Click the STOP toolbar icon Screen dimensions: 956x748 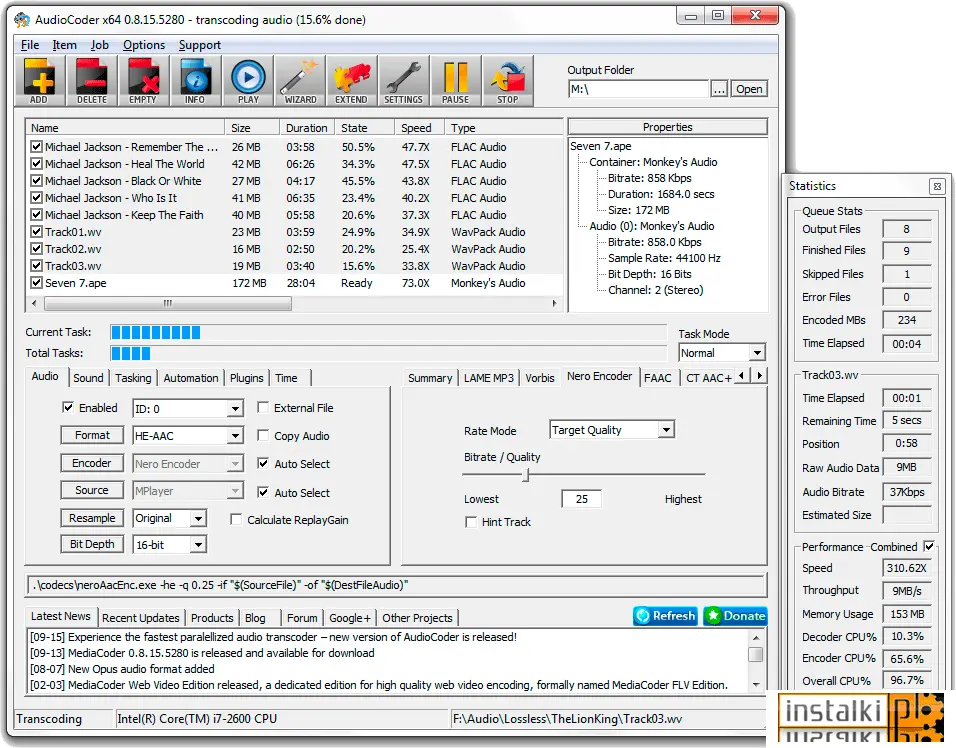pos(507,81)
